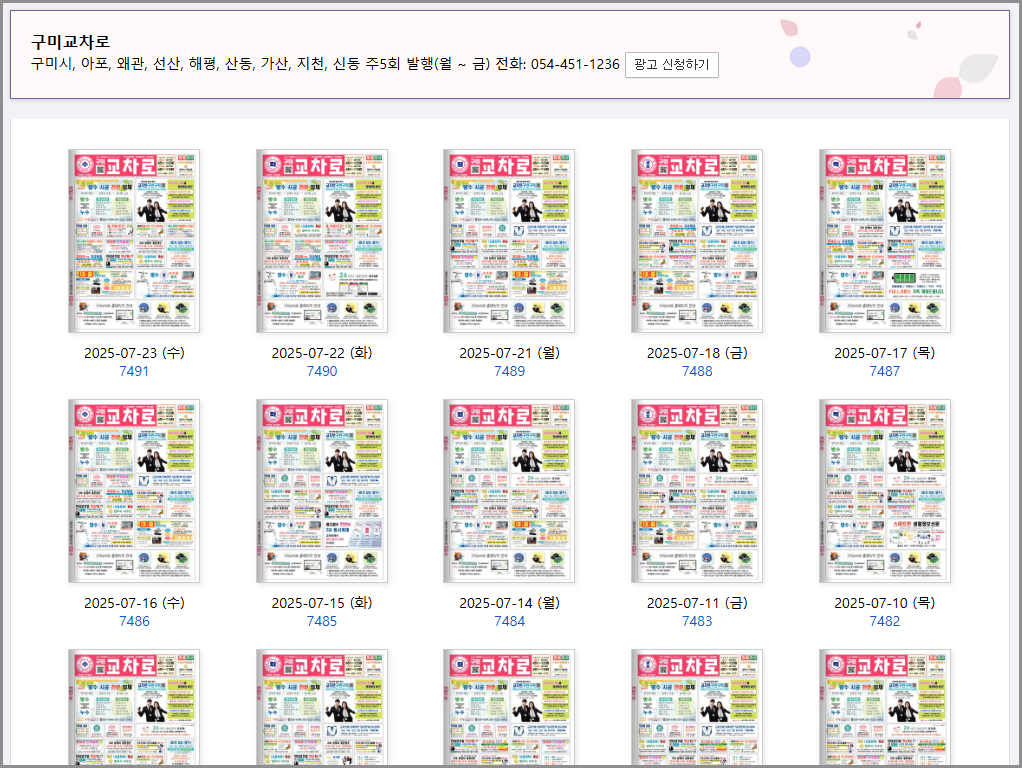Open the 2025-07-17 (목) newspaper cover thumbnail
This screenshot has height=768, width=1022.
coord(885,241)
